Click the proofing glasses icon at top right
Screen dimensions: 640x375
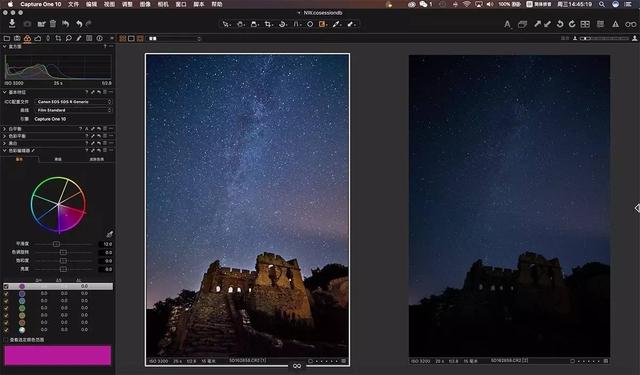(630, 24)
